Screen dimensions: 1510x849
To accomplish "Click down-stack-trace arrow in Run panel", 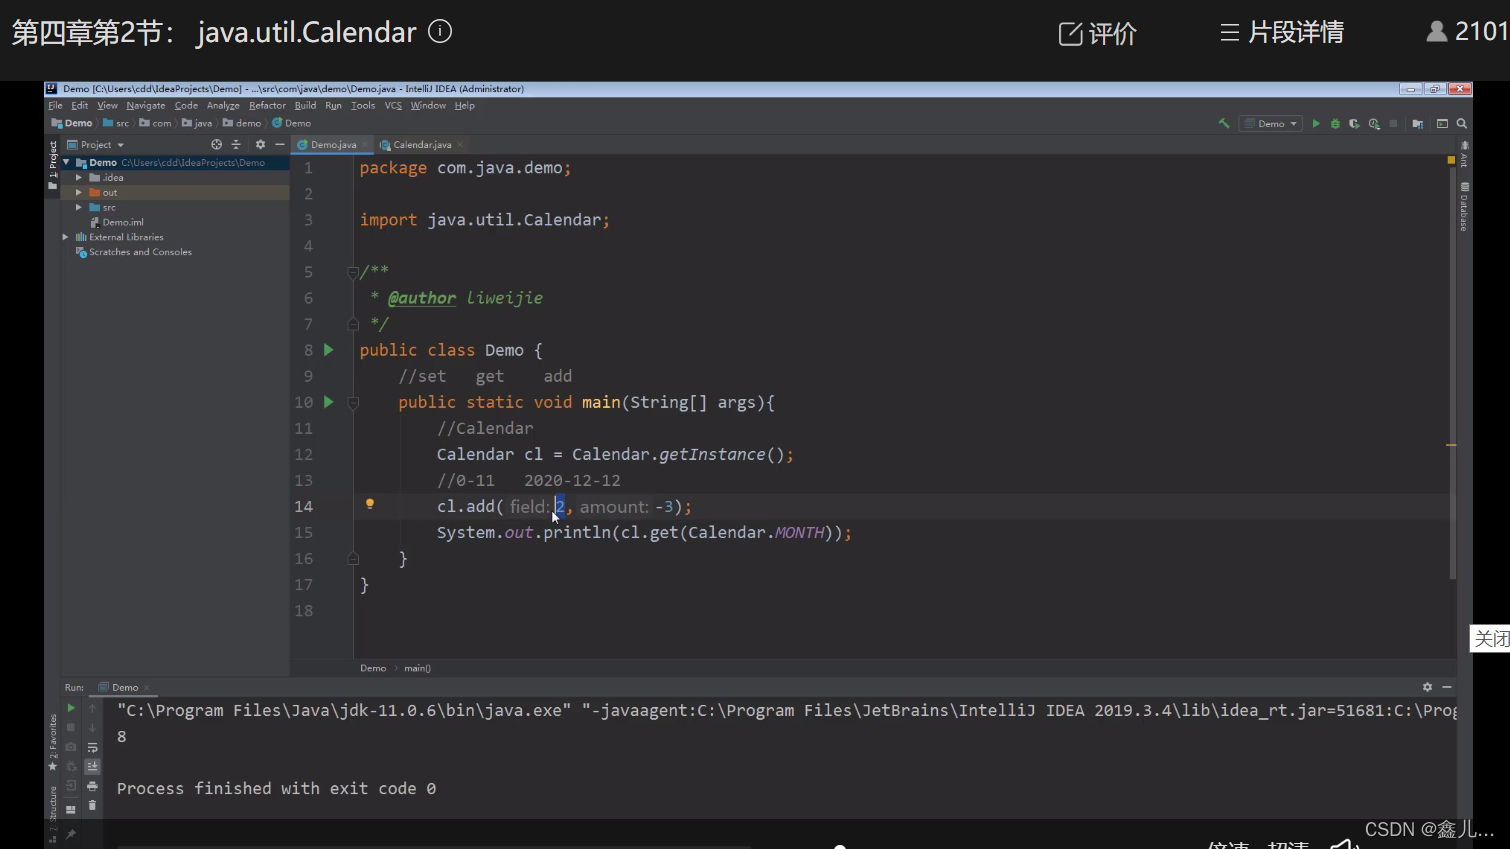I will 92,727.
